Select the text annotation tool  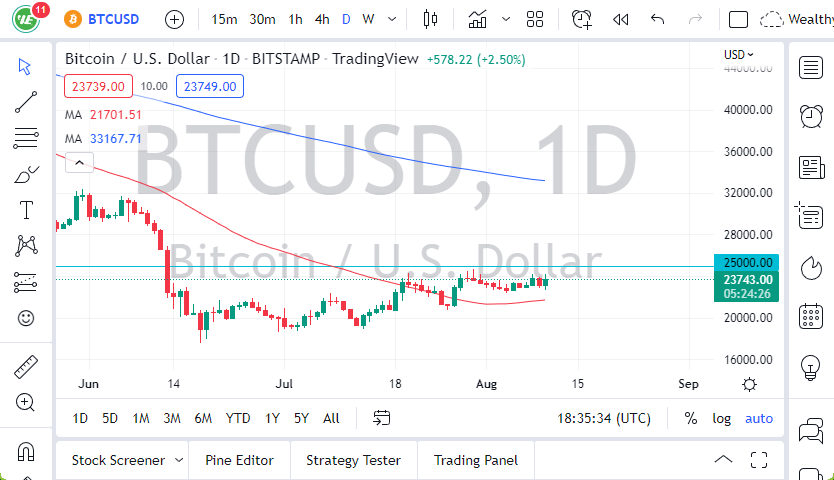pos(26,210)
